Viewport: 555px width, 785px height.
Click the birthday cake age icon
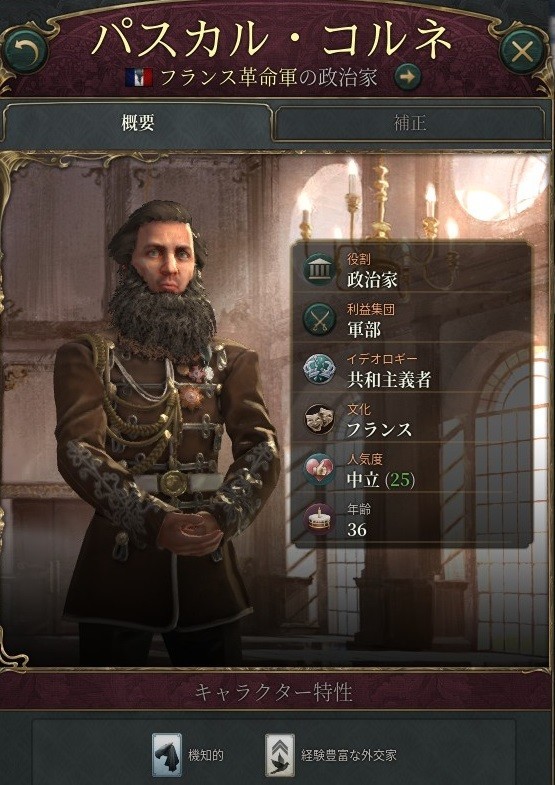319,520
